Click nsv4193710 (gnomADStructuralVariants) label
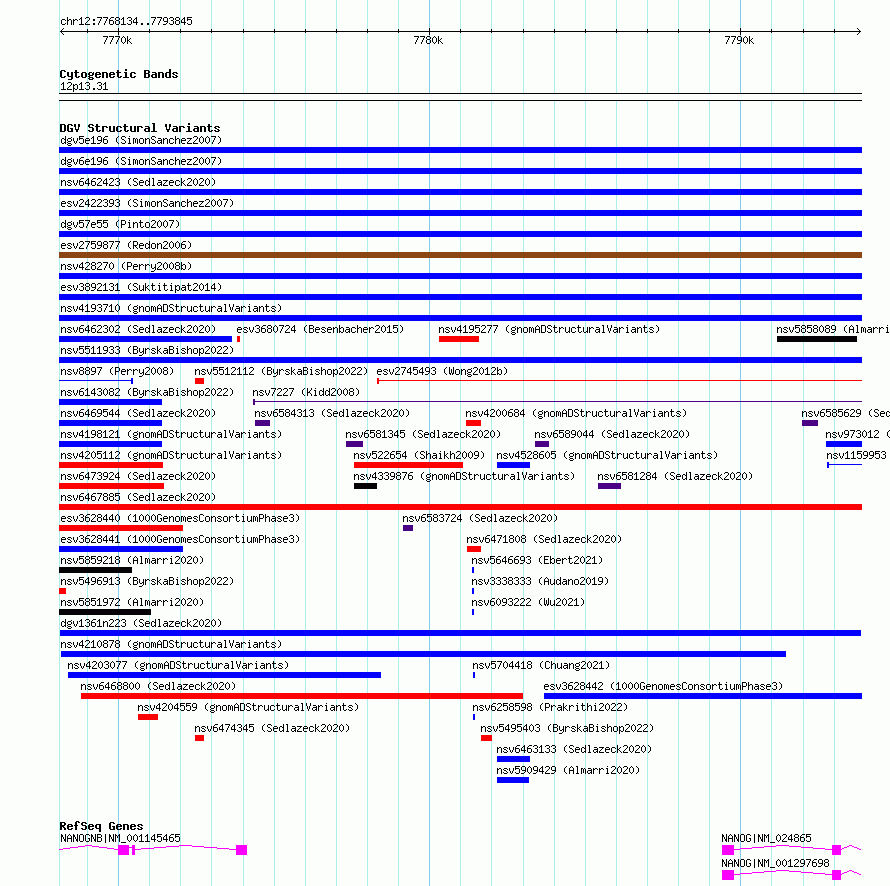The height and width of the screenshot is (886, 890). point(171,308)
